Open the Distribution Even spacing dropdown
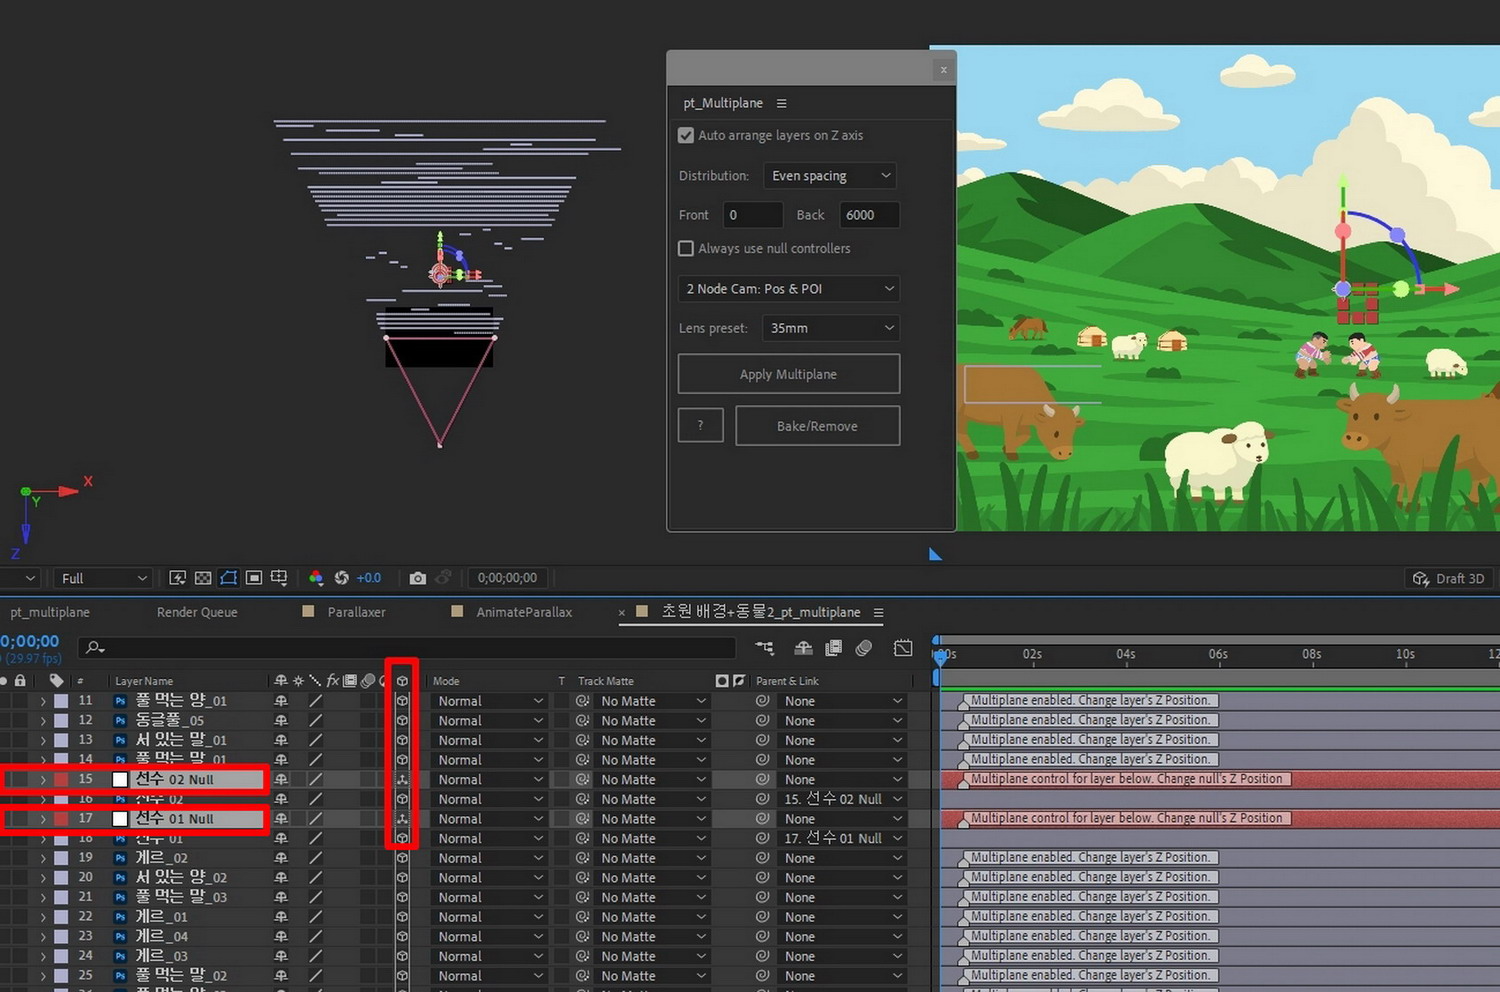Viewport: 1500px width, 992px height. click(831, 175)
